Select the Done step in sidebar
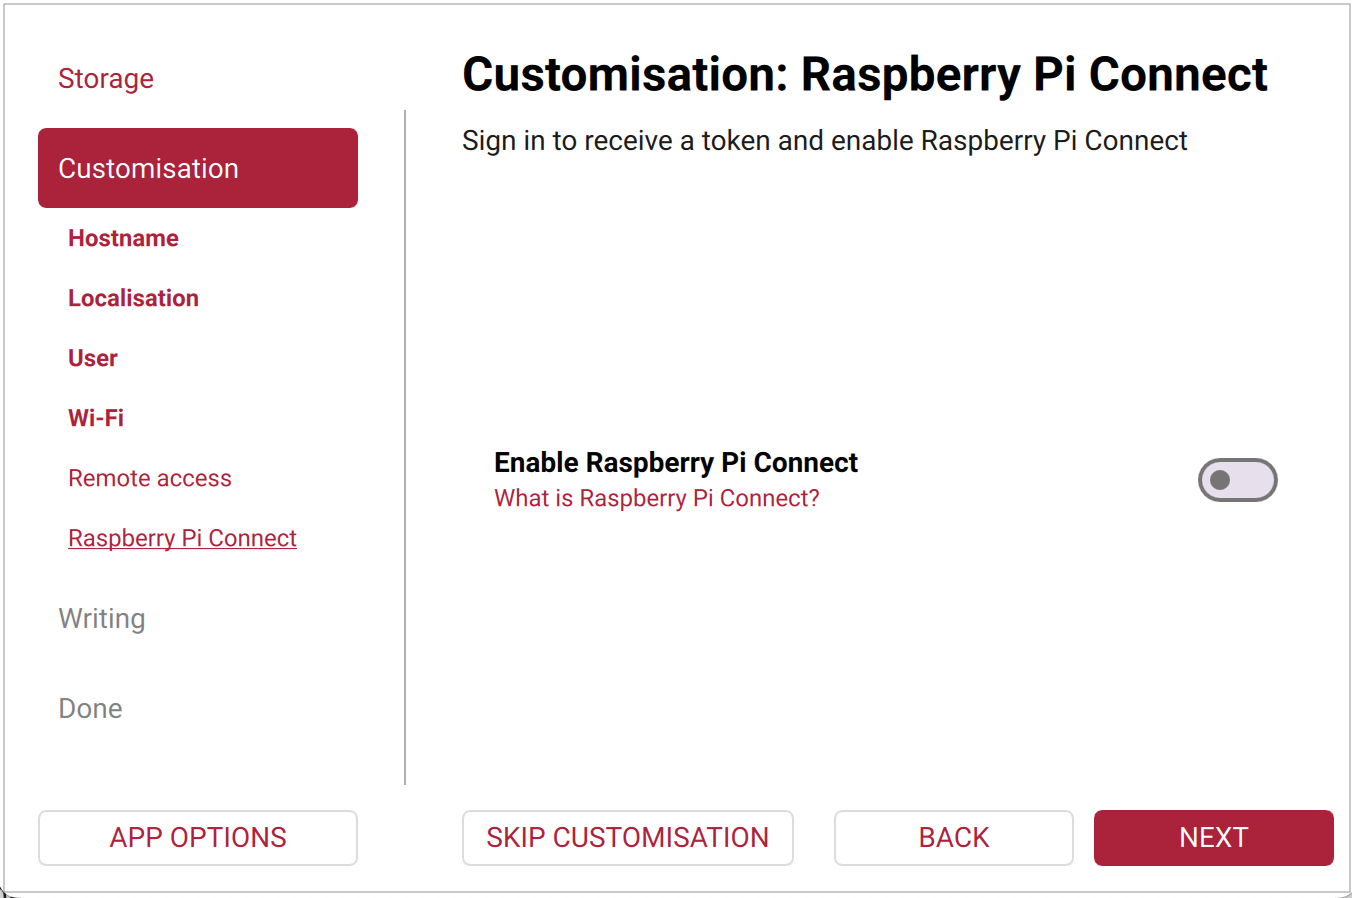The image size is (1352, 898). point(90,708)
